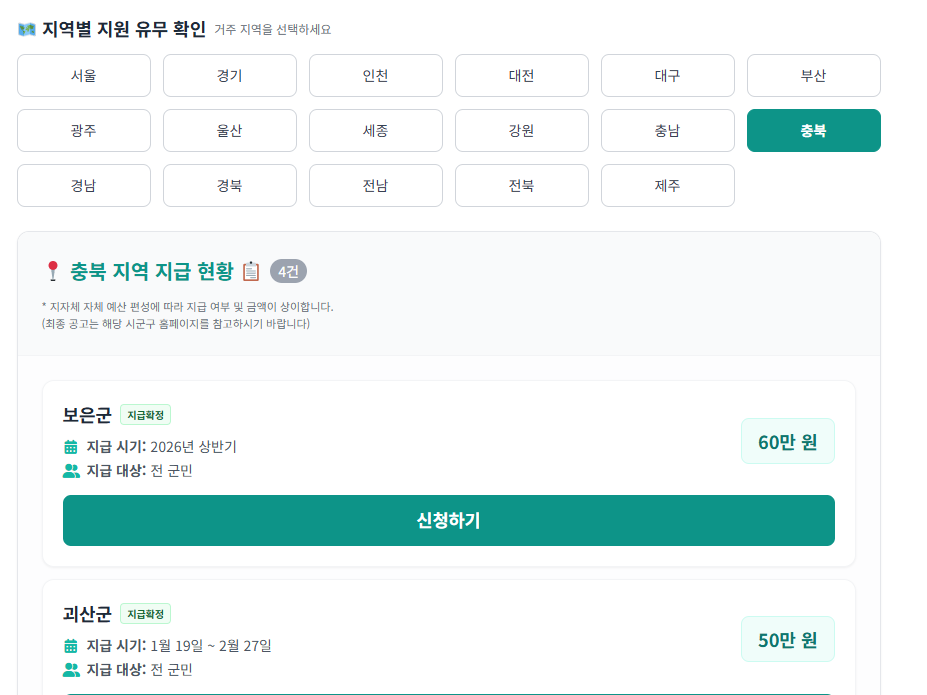Image resolution: width=927 pixels, height=695 pixels.
Task: Click the active 충북 region button
Action: (x=814, y=131)
